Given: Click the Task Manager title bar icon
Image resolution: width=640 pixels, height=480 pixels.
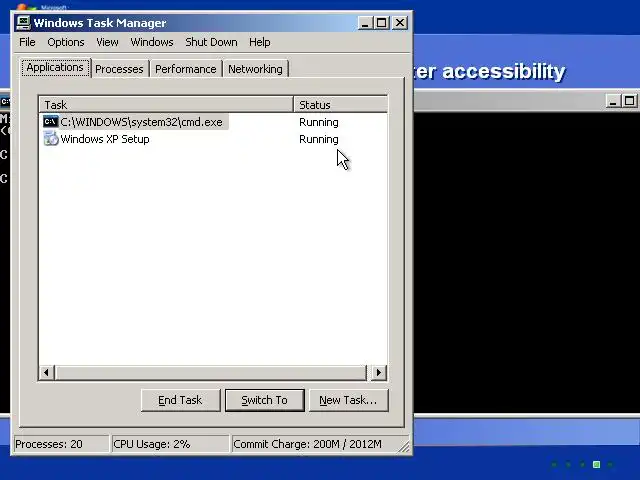Looking at the screenshot, I should coord(23,23).
